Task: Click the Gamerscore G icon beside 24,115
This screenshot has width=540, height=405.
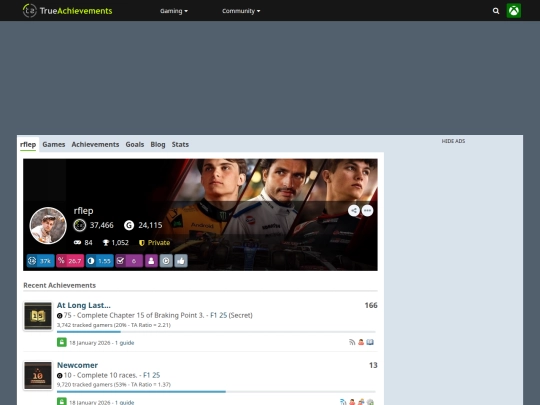Action: pos(129,225)
